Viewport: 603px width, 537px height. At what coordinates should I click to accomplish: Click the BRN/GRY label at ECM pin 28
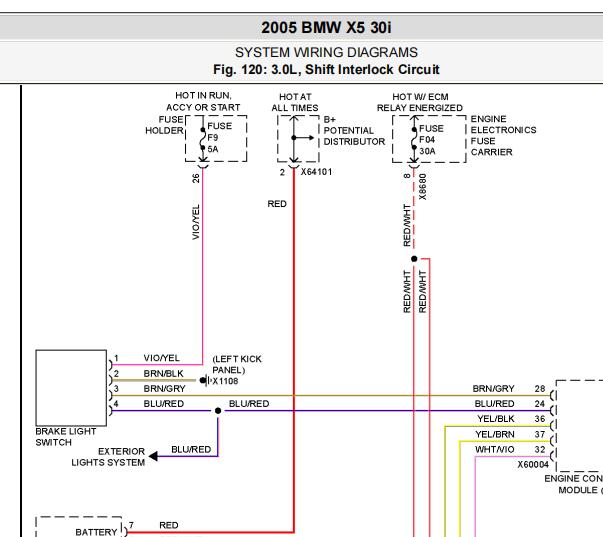493,389
